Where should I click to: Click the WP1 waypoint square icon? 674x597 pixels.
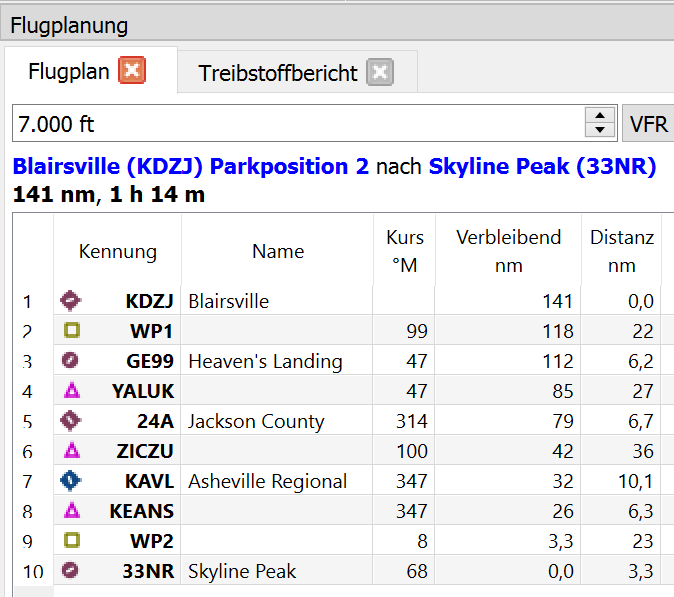(72, 331)
